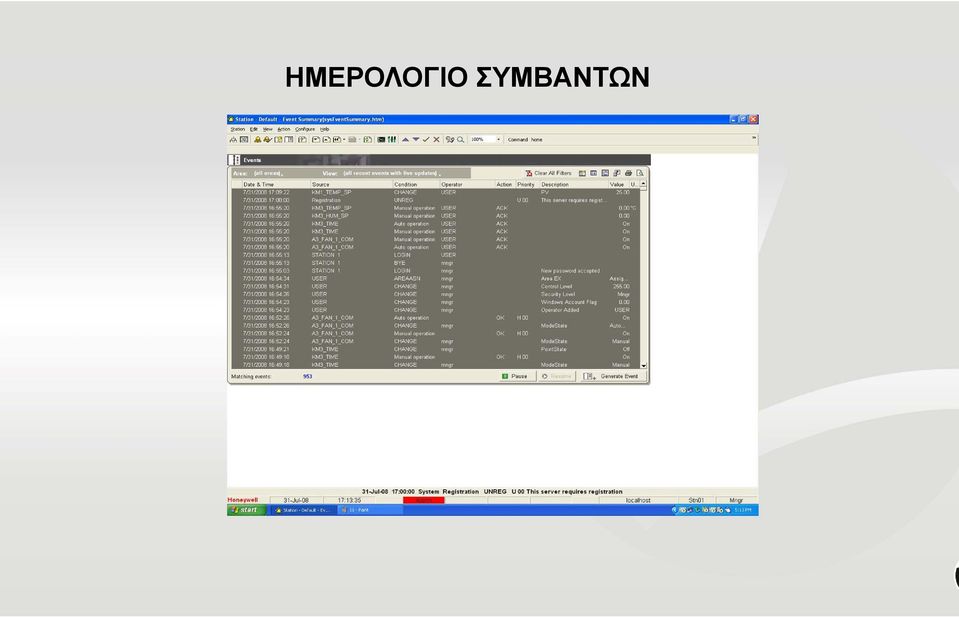Click the 'This server requires registration' message line
This screenshot has width=959, height=617.
click(x=492, y=491)
